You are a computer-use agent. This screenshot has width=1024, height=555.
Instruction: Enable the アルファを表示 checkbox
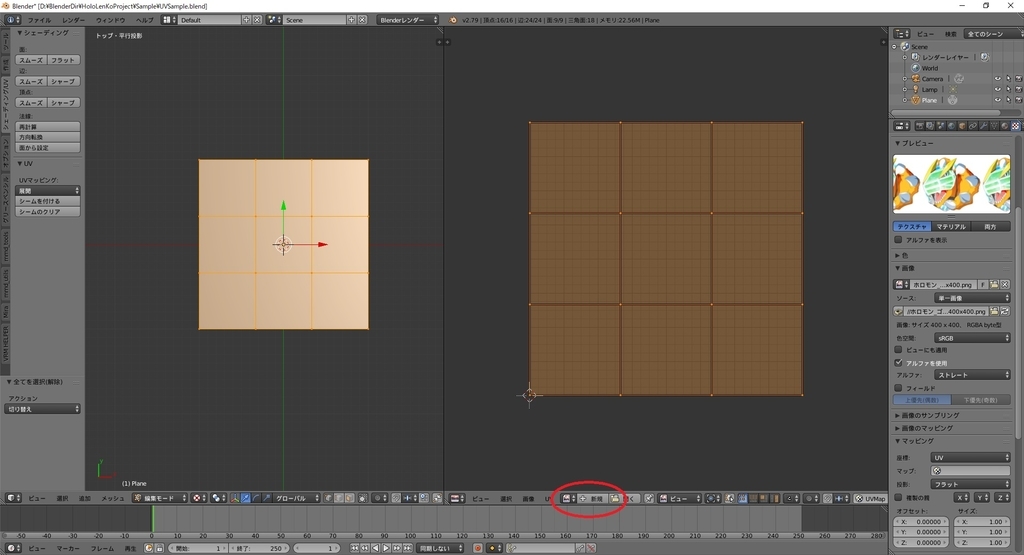tap(899, 240)
